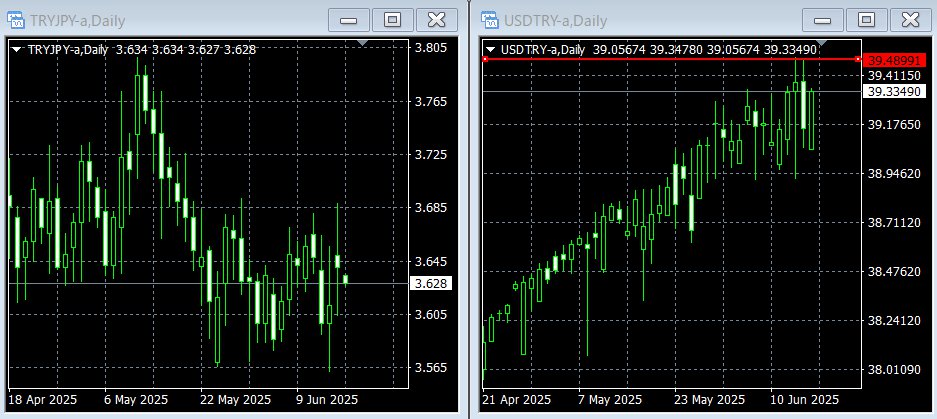This screenshot has height=419, width=937.
Task: Click the 21 Apr 2025 date label
Action: pyautogui.click(x=517, y=399)
